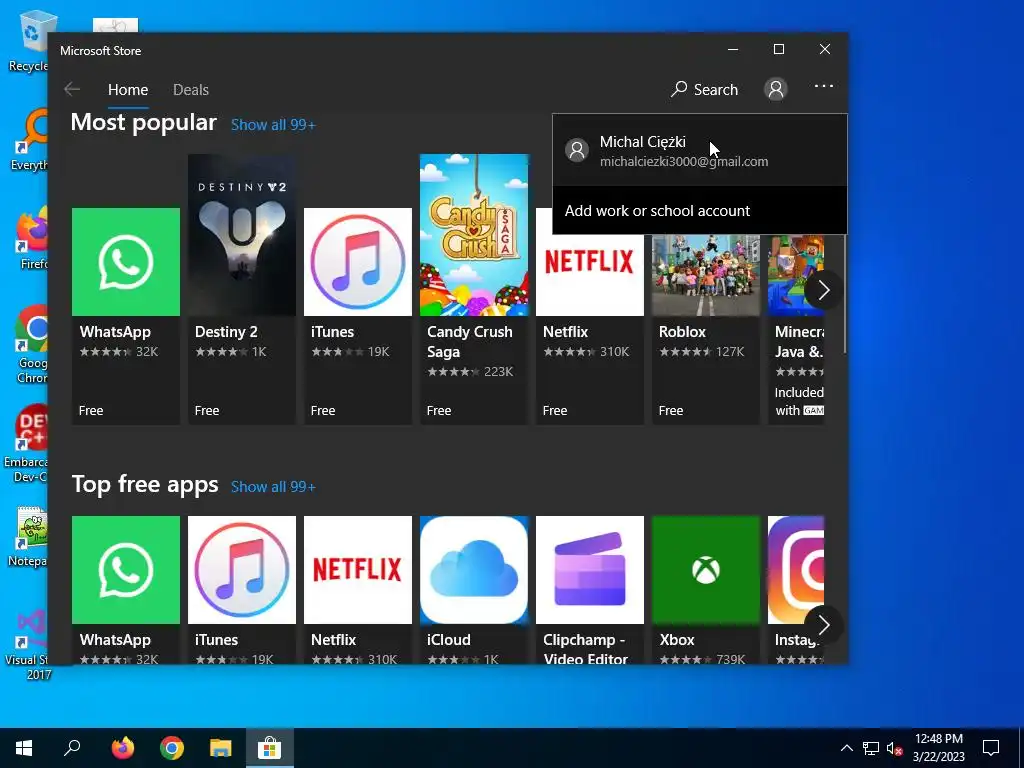
Task: Click the taskbar search icon
Action: (x=72, y=748)
